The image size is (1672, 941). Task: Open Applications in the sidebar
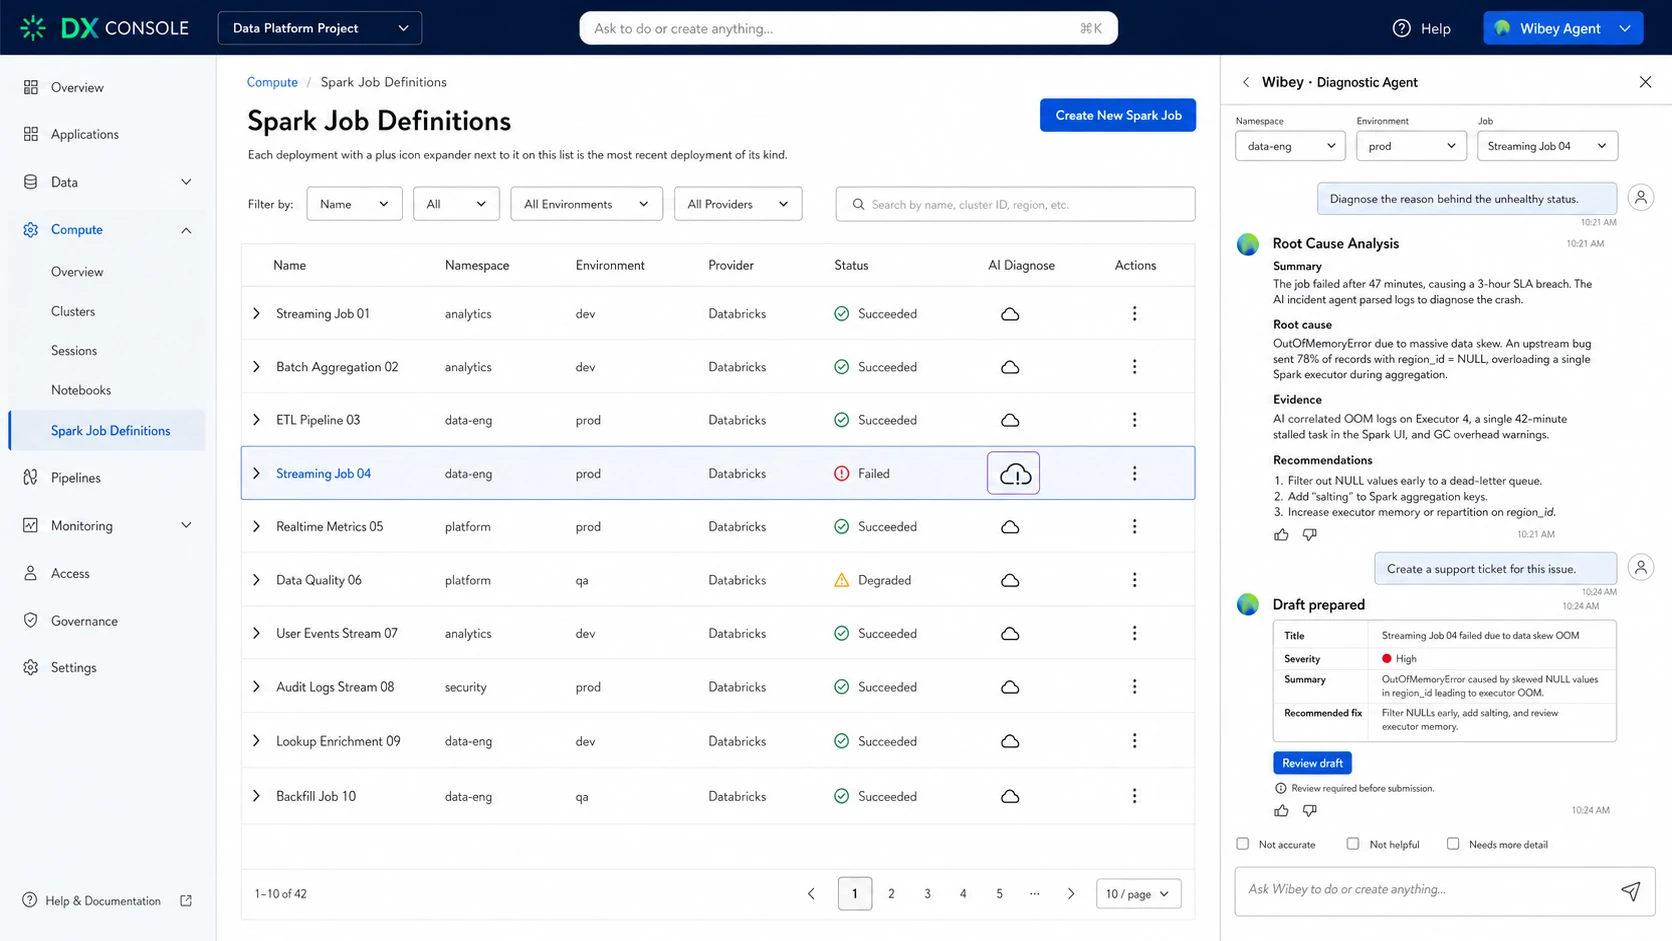[84, 134]
